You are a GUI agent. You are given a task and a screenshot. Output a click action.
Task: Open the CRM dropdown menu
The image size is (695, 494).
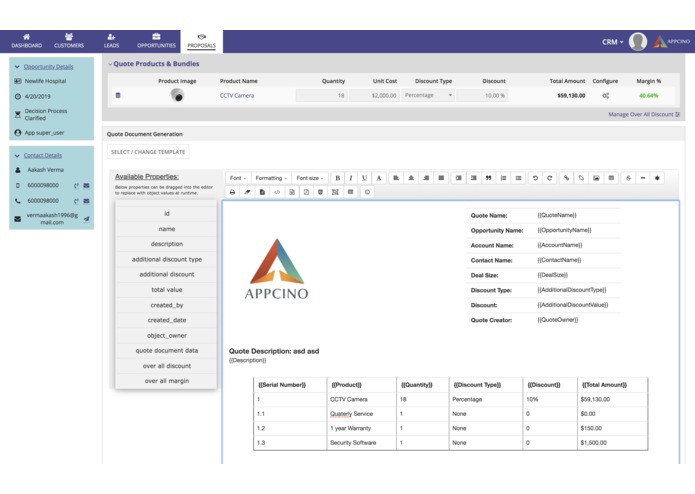point(613,42)
